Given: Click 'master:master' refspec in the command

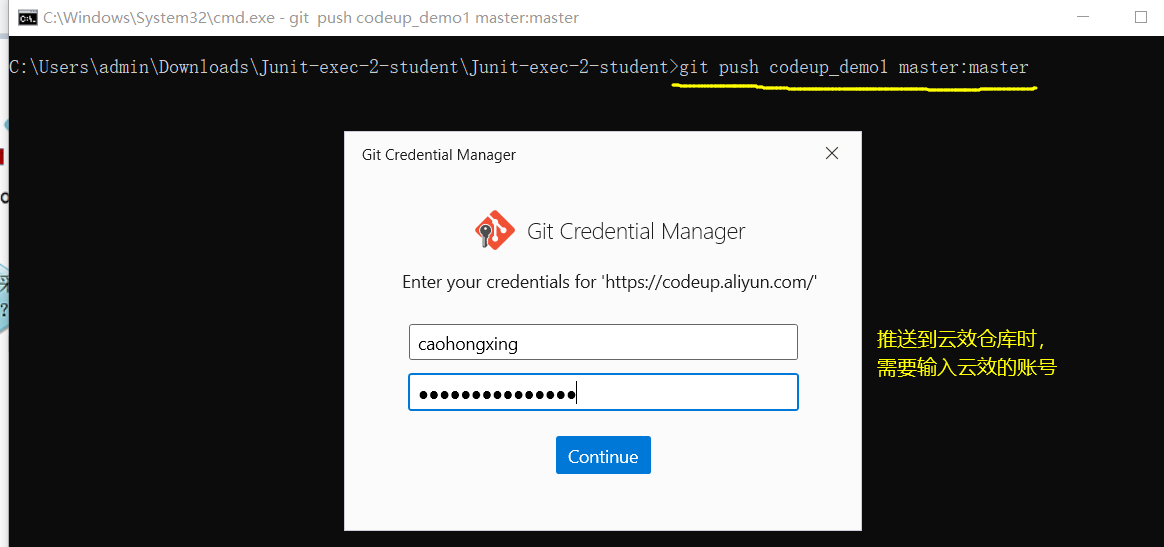Looking at the screenshot, I should [963, 67].
